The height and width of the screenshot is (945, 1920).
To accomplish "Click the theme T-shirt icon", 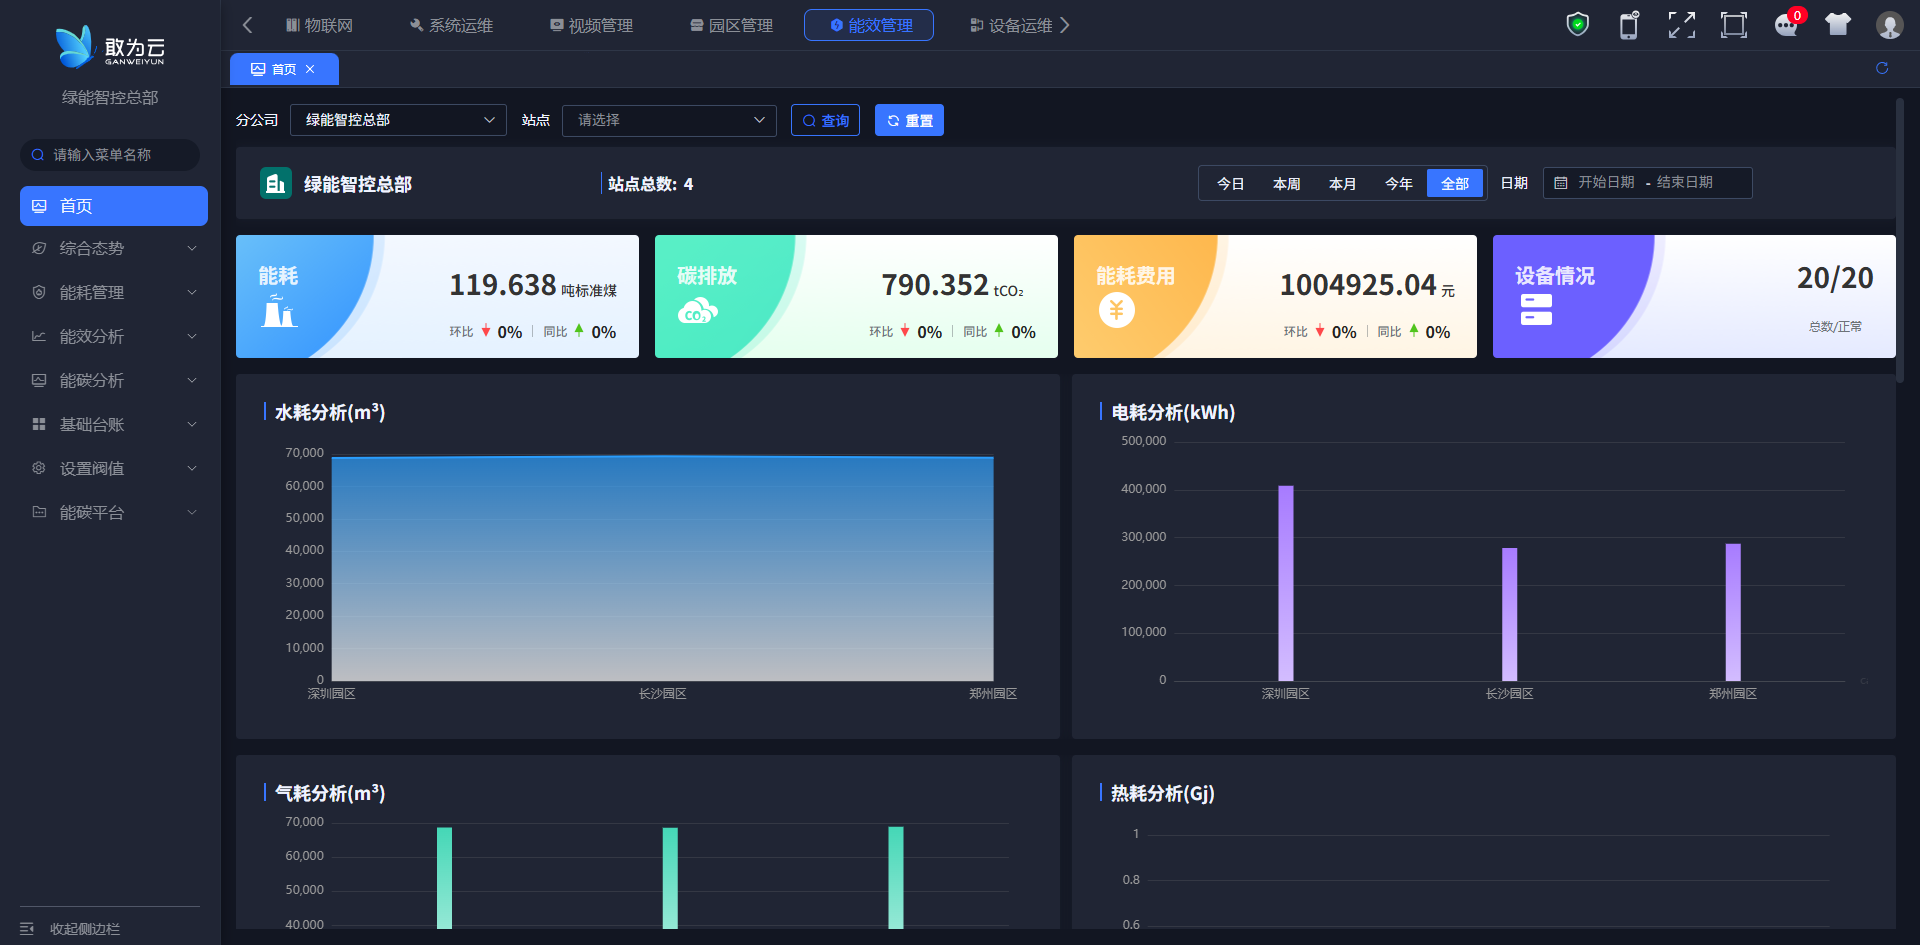I will tap(1837, 25).
